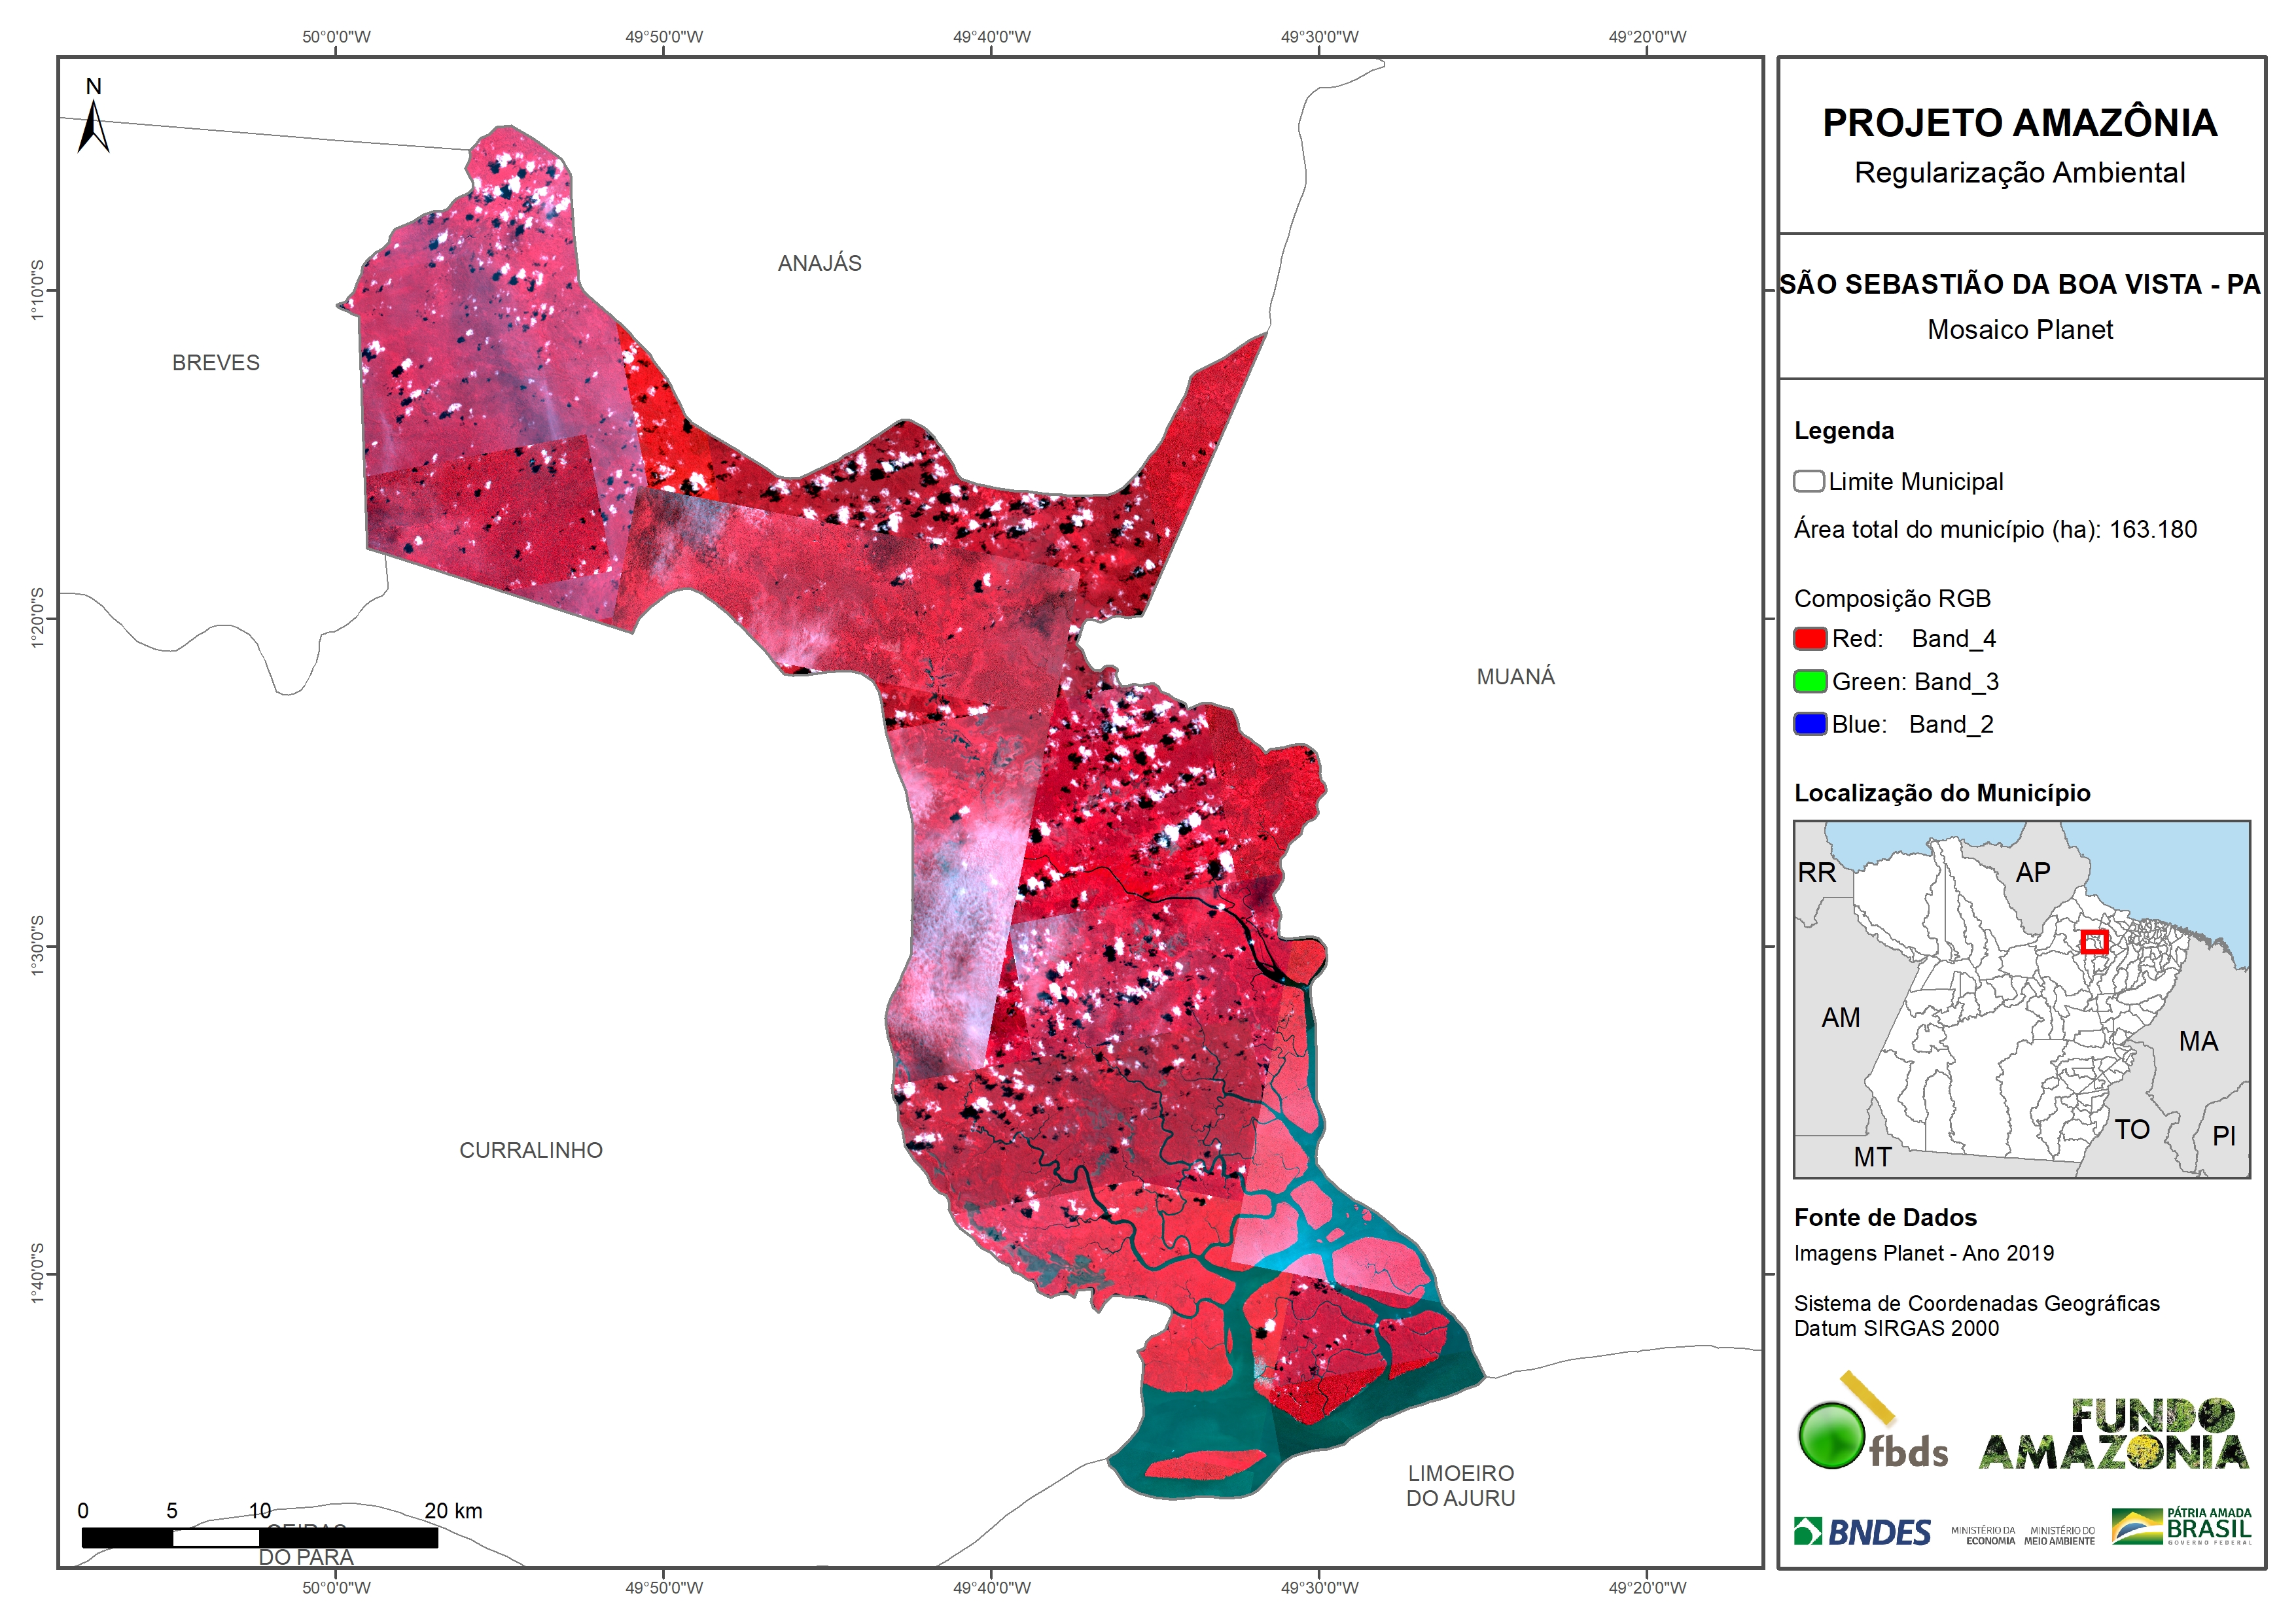Click the LIMOEIRO DO AJURU label
The height and width of the screenshot is (1623, 2296).
(x=1460, y=1485)
